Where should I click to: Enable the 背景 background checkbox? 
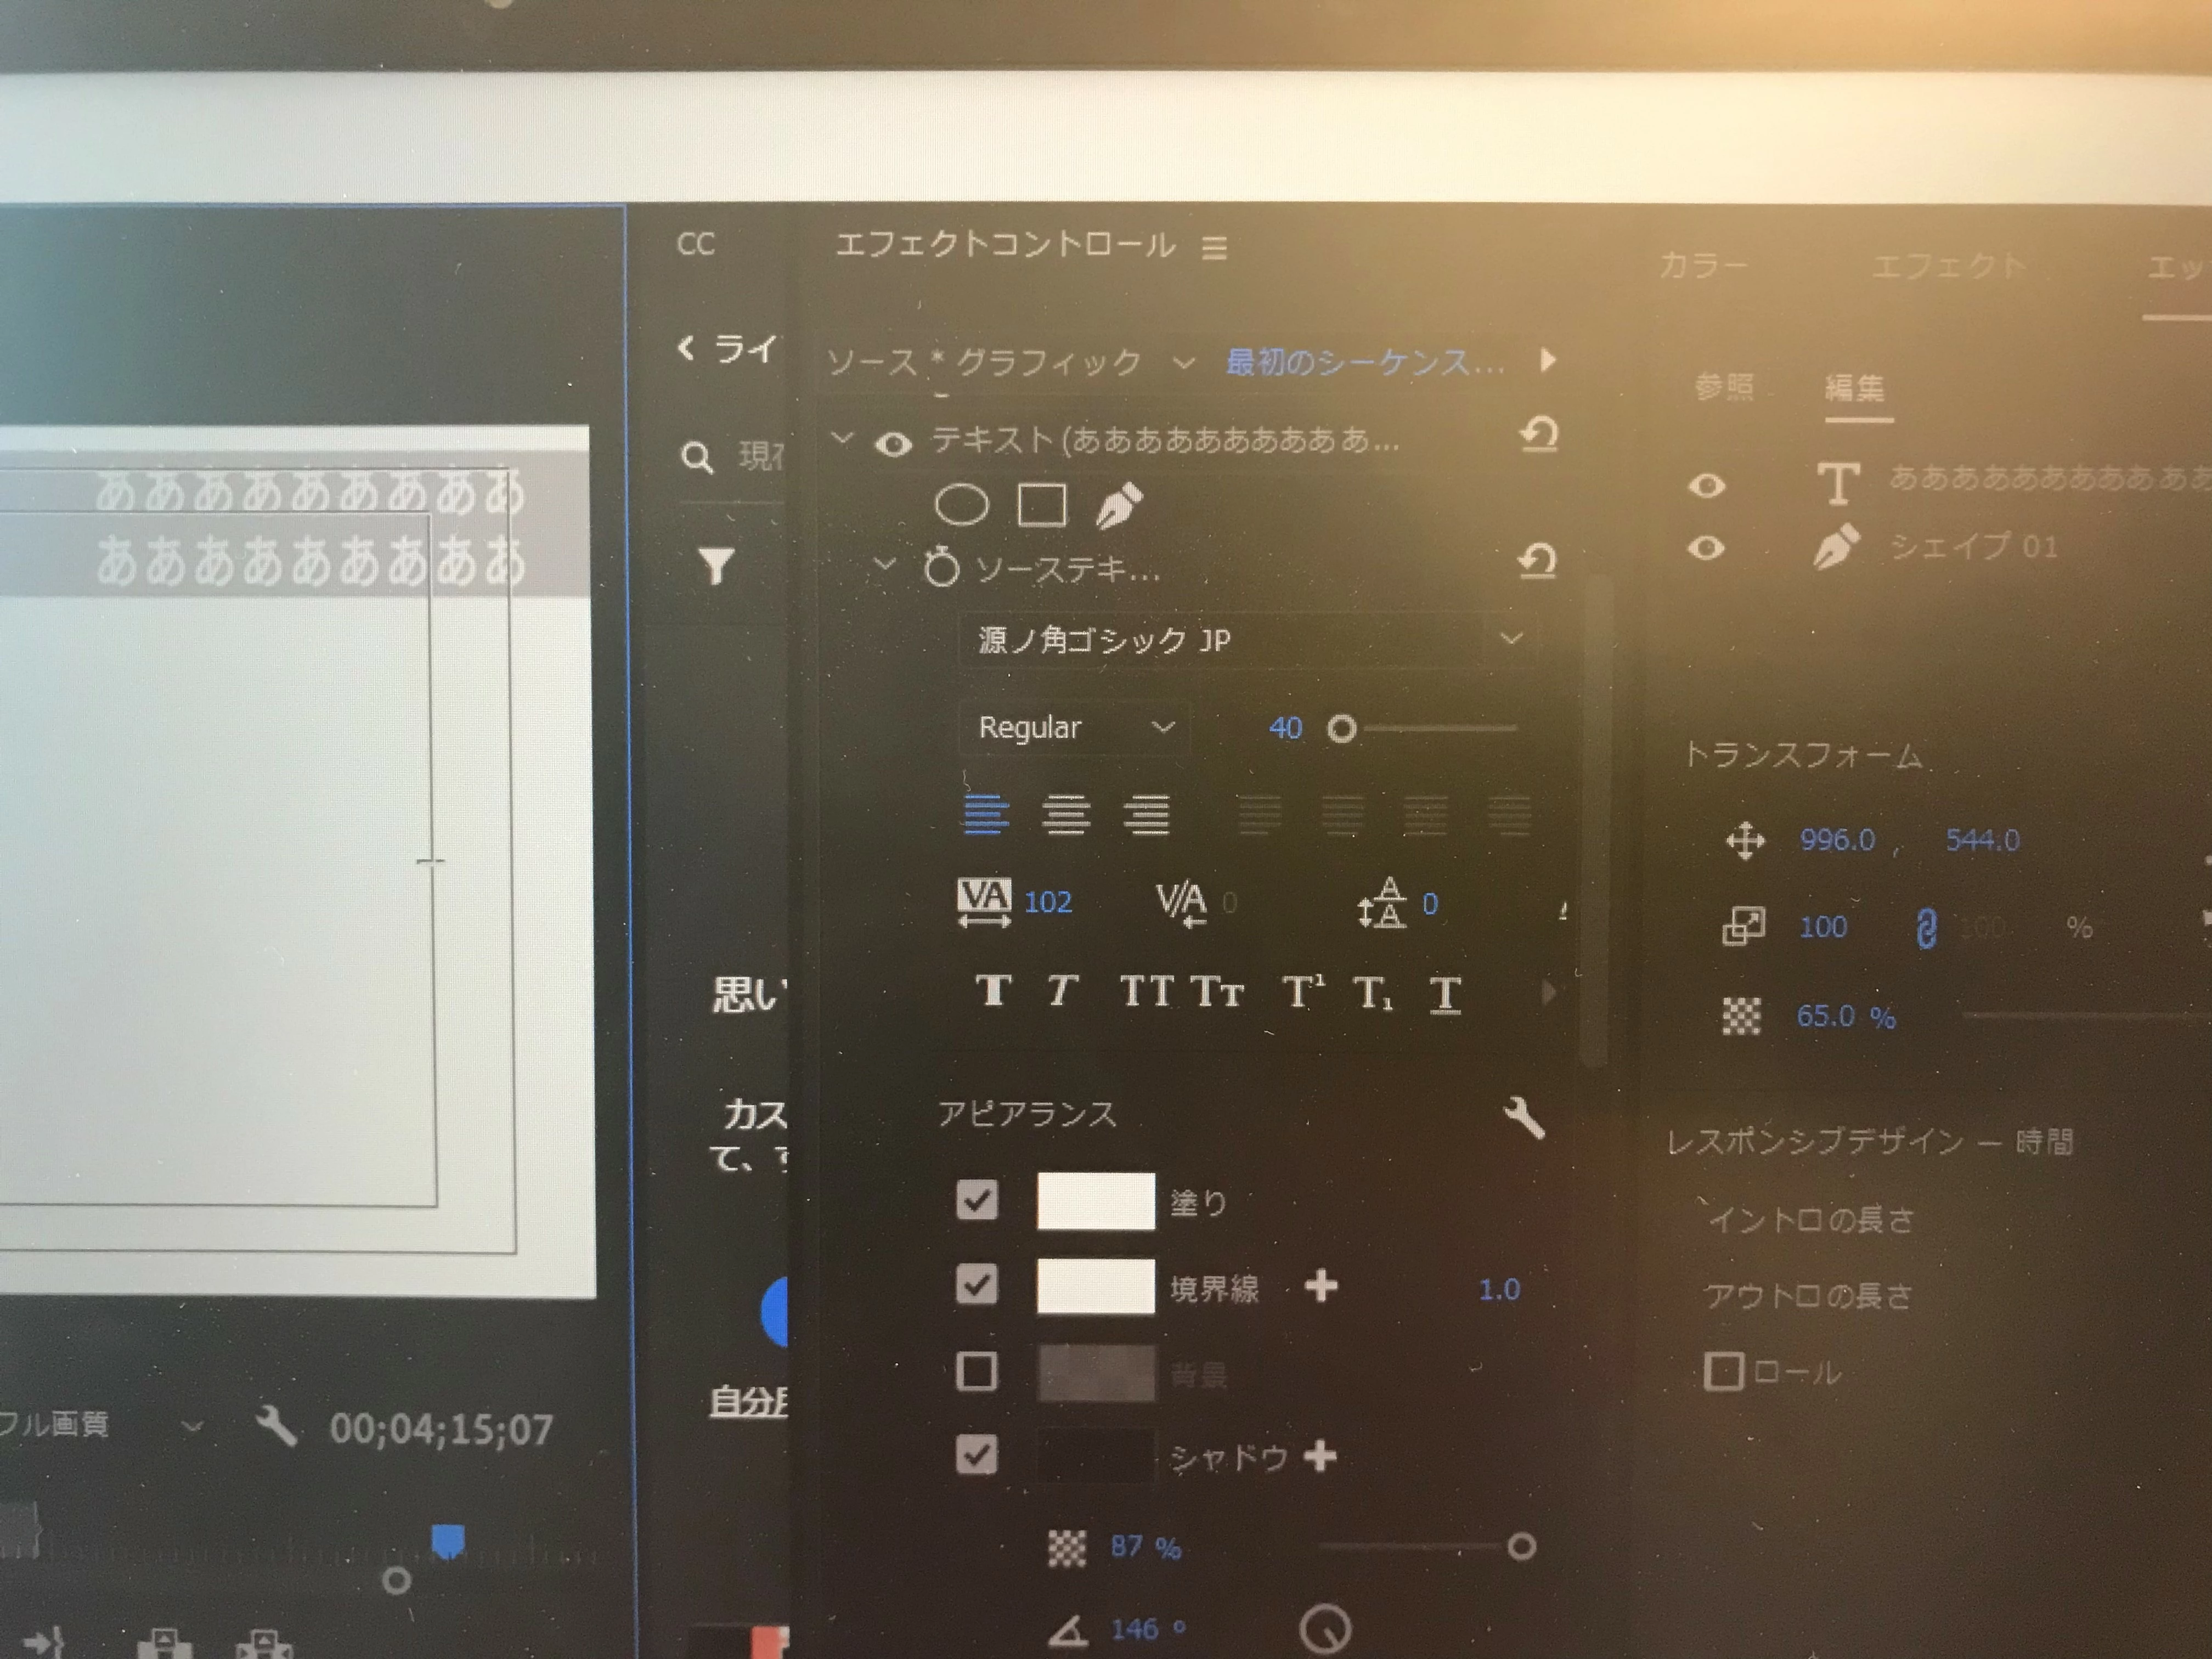pyautogui.click(x=977, y=1371)
